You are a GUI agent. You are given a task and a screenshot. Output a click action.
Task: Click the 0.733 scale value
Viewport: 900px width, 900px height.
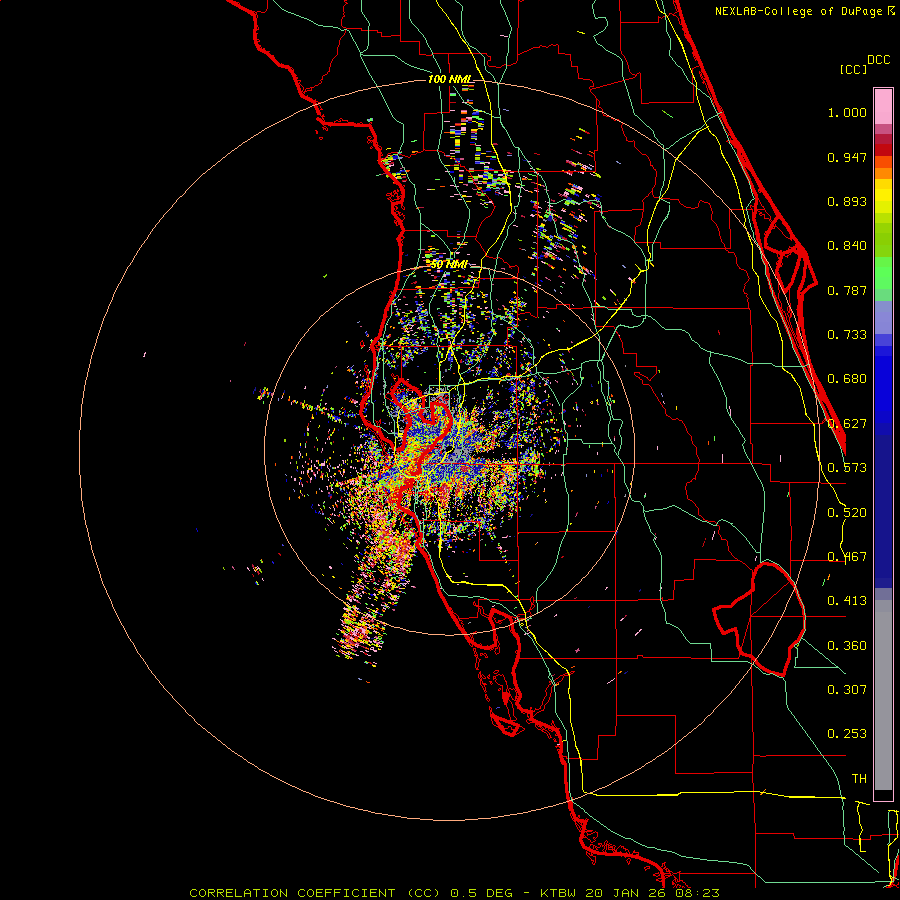847,335
